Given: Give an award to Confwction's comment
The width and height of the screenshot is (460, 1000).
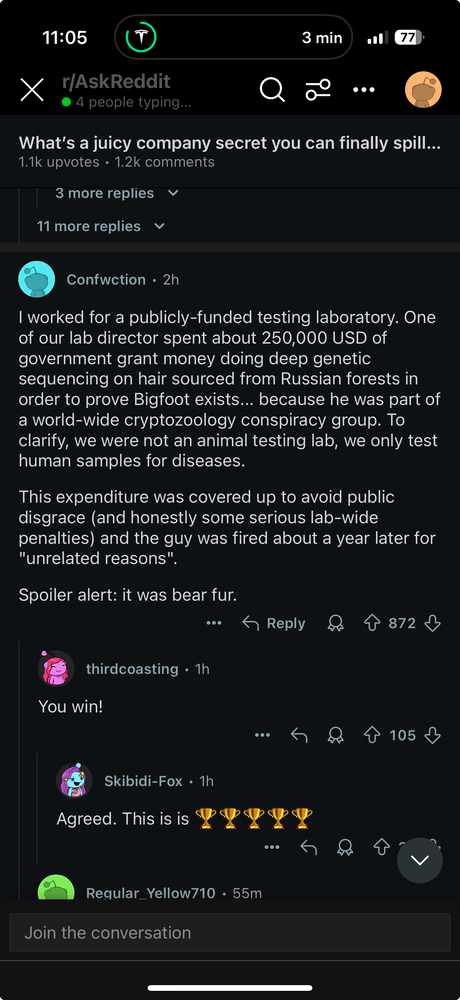Looking at the screenshot, I should pyautogui.click(x=335, y=623).
